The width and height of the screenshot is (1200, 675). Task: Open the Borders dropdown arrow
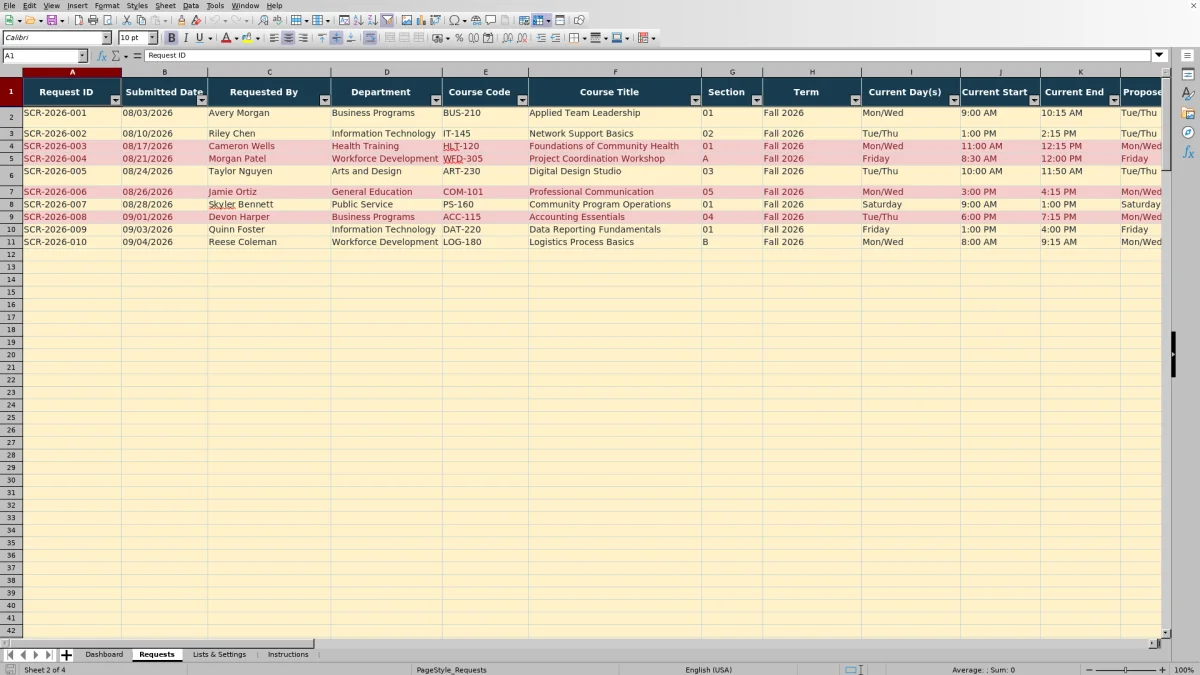(584, 38)
